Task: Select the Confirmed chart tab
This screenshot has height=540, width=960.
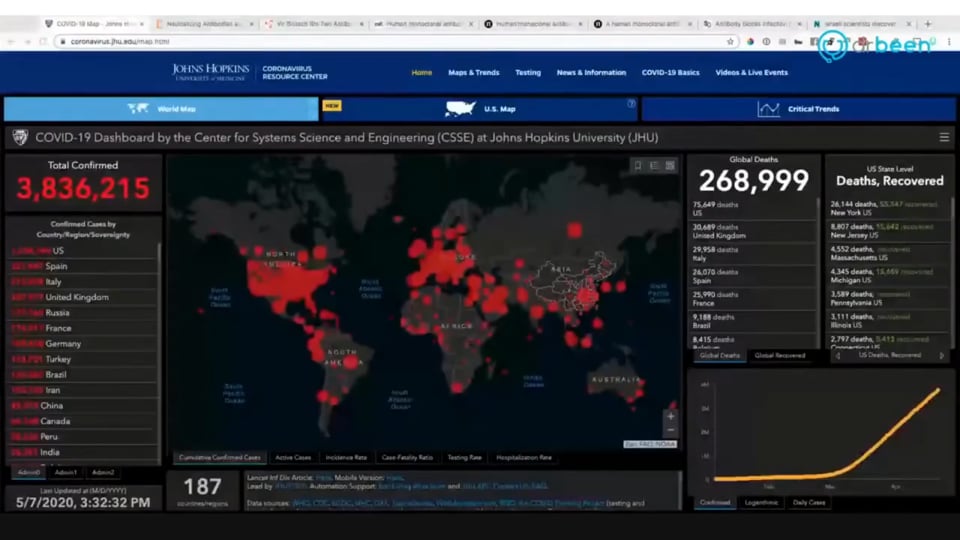Action: coord(714,503)
